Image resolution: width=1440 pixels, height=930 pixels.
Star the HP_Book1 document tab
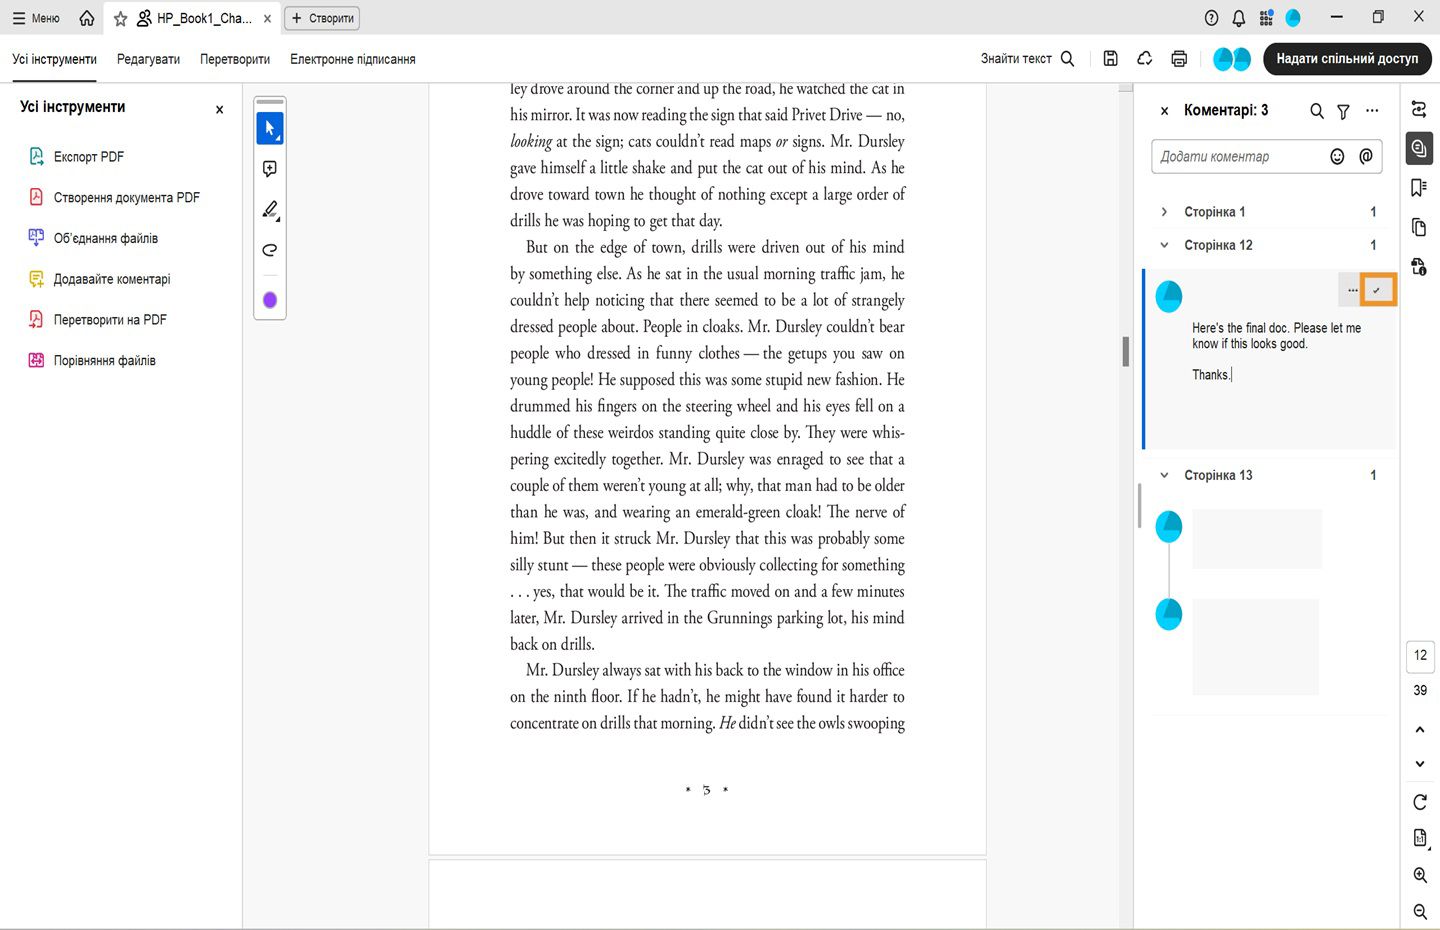(121, 18)
